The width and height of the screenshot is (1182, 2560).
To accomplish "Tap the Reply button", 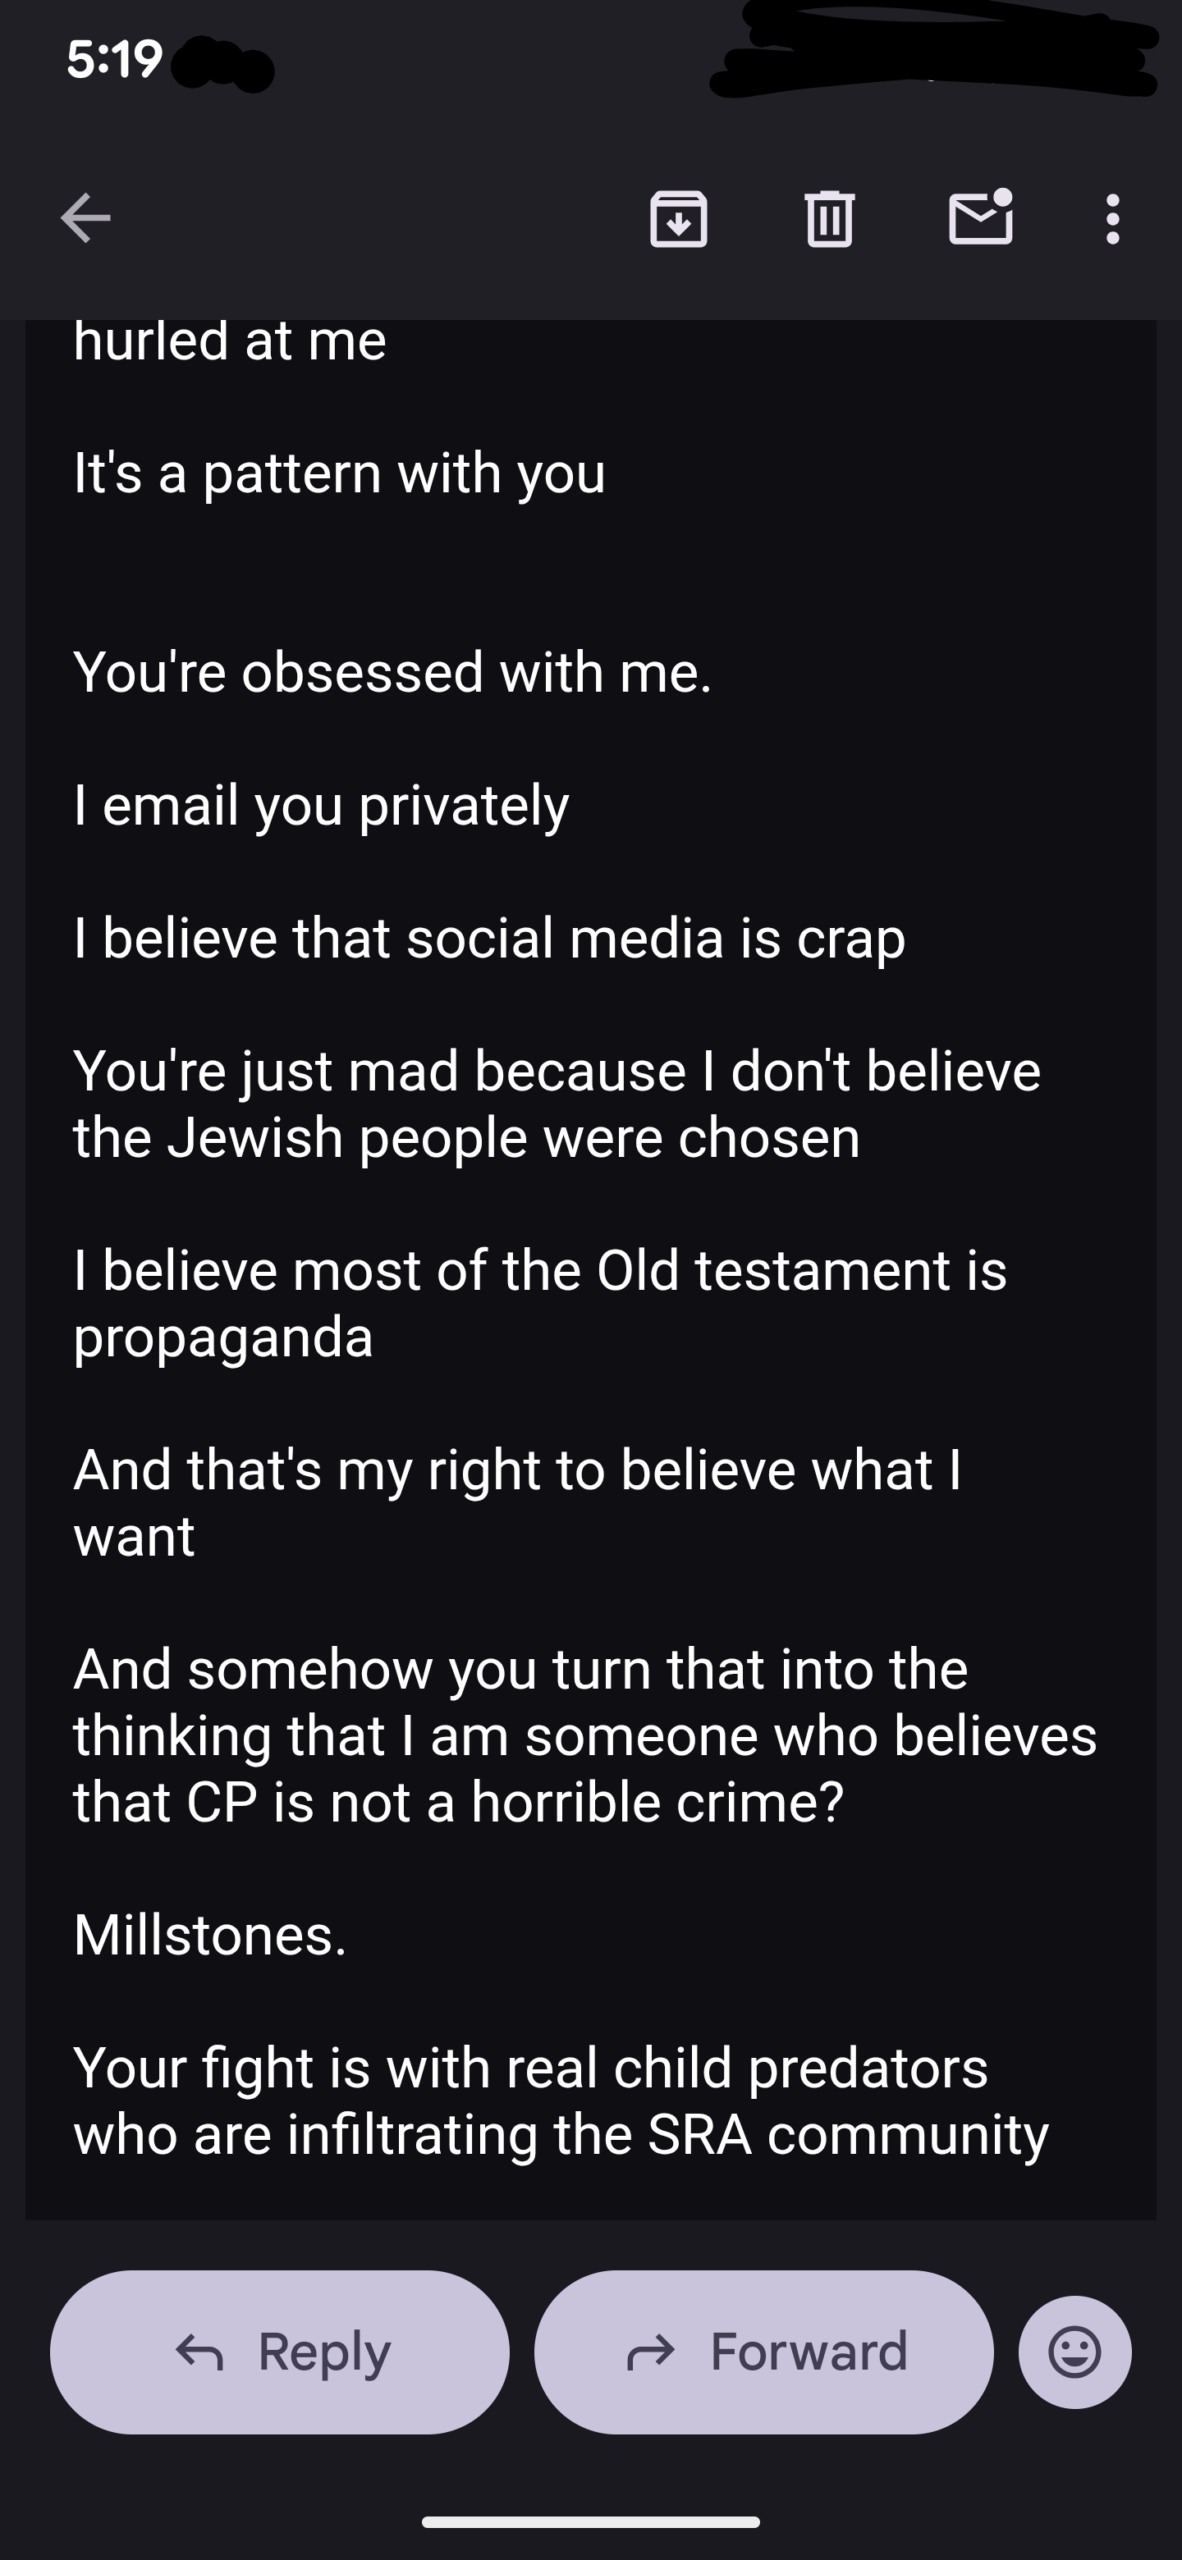I will (x=280, y=2352).
